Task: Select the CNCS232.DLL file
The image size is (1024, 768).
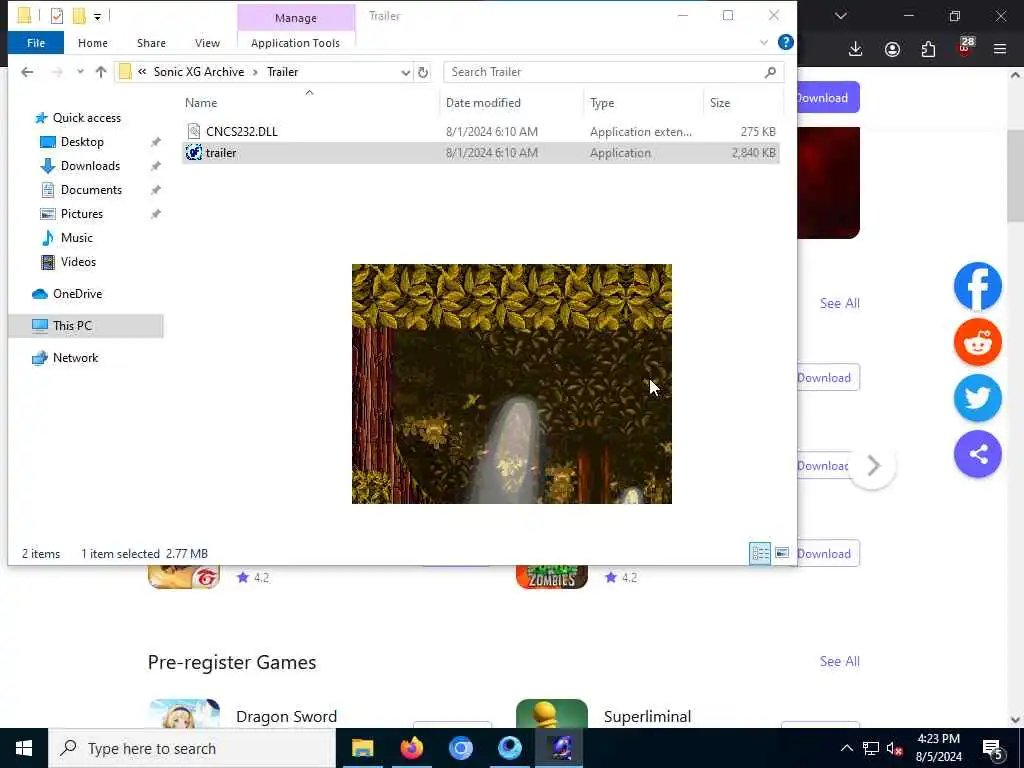Action: click(481, 131)
